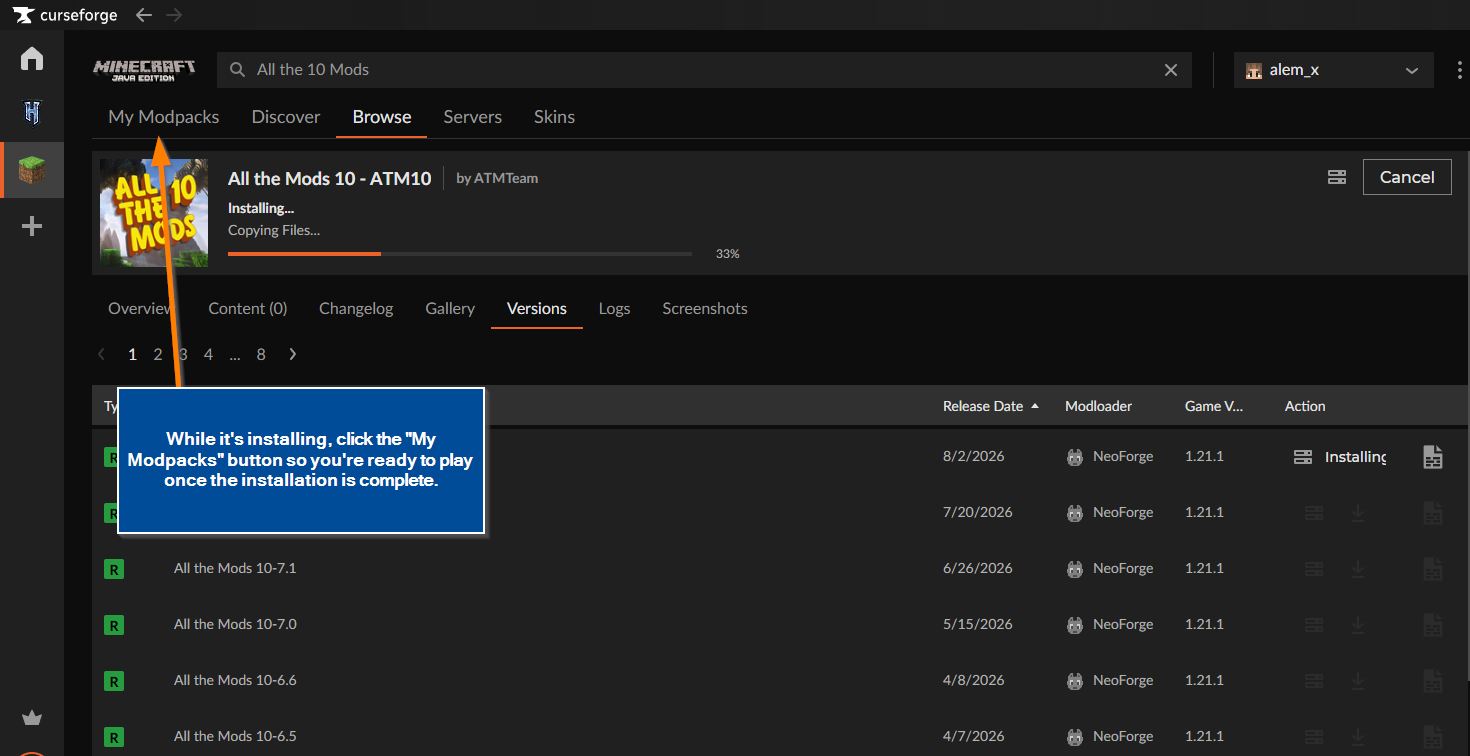Click the server pack icon in 7/20/2026 row
The image size is (1470, 756).
tap(1314, 513)
